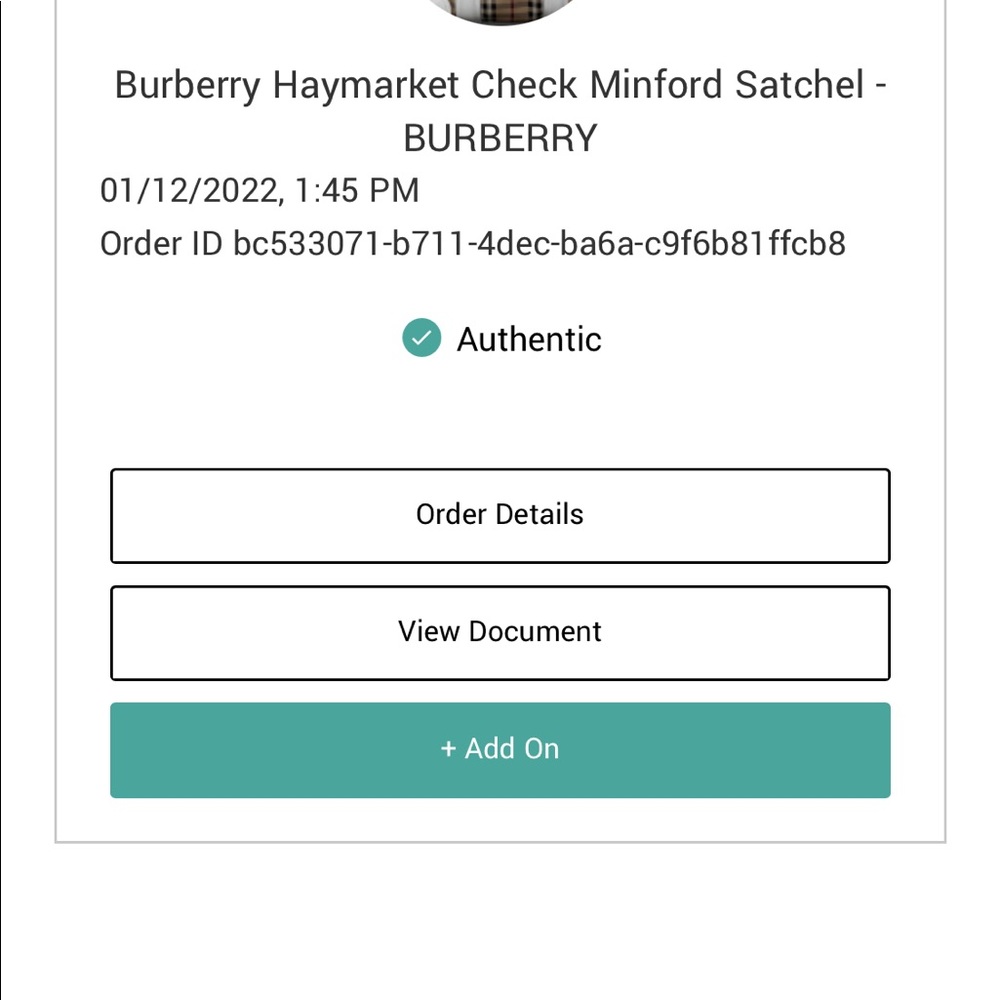Screen dimensions: 1000x1000
Task: Open the circular Burberry product thumbnail
Action: [x=501, y=10]
